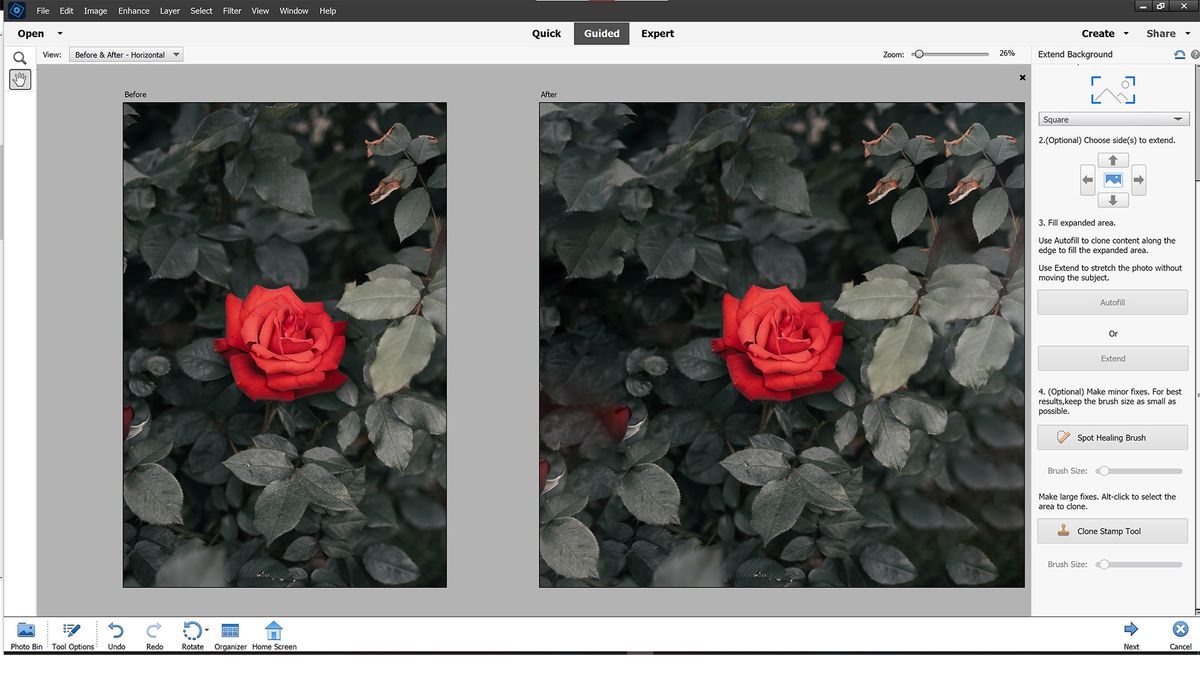
Task: Go to the Home Screen
Action: click(274, 636)
